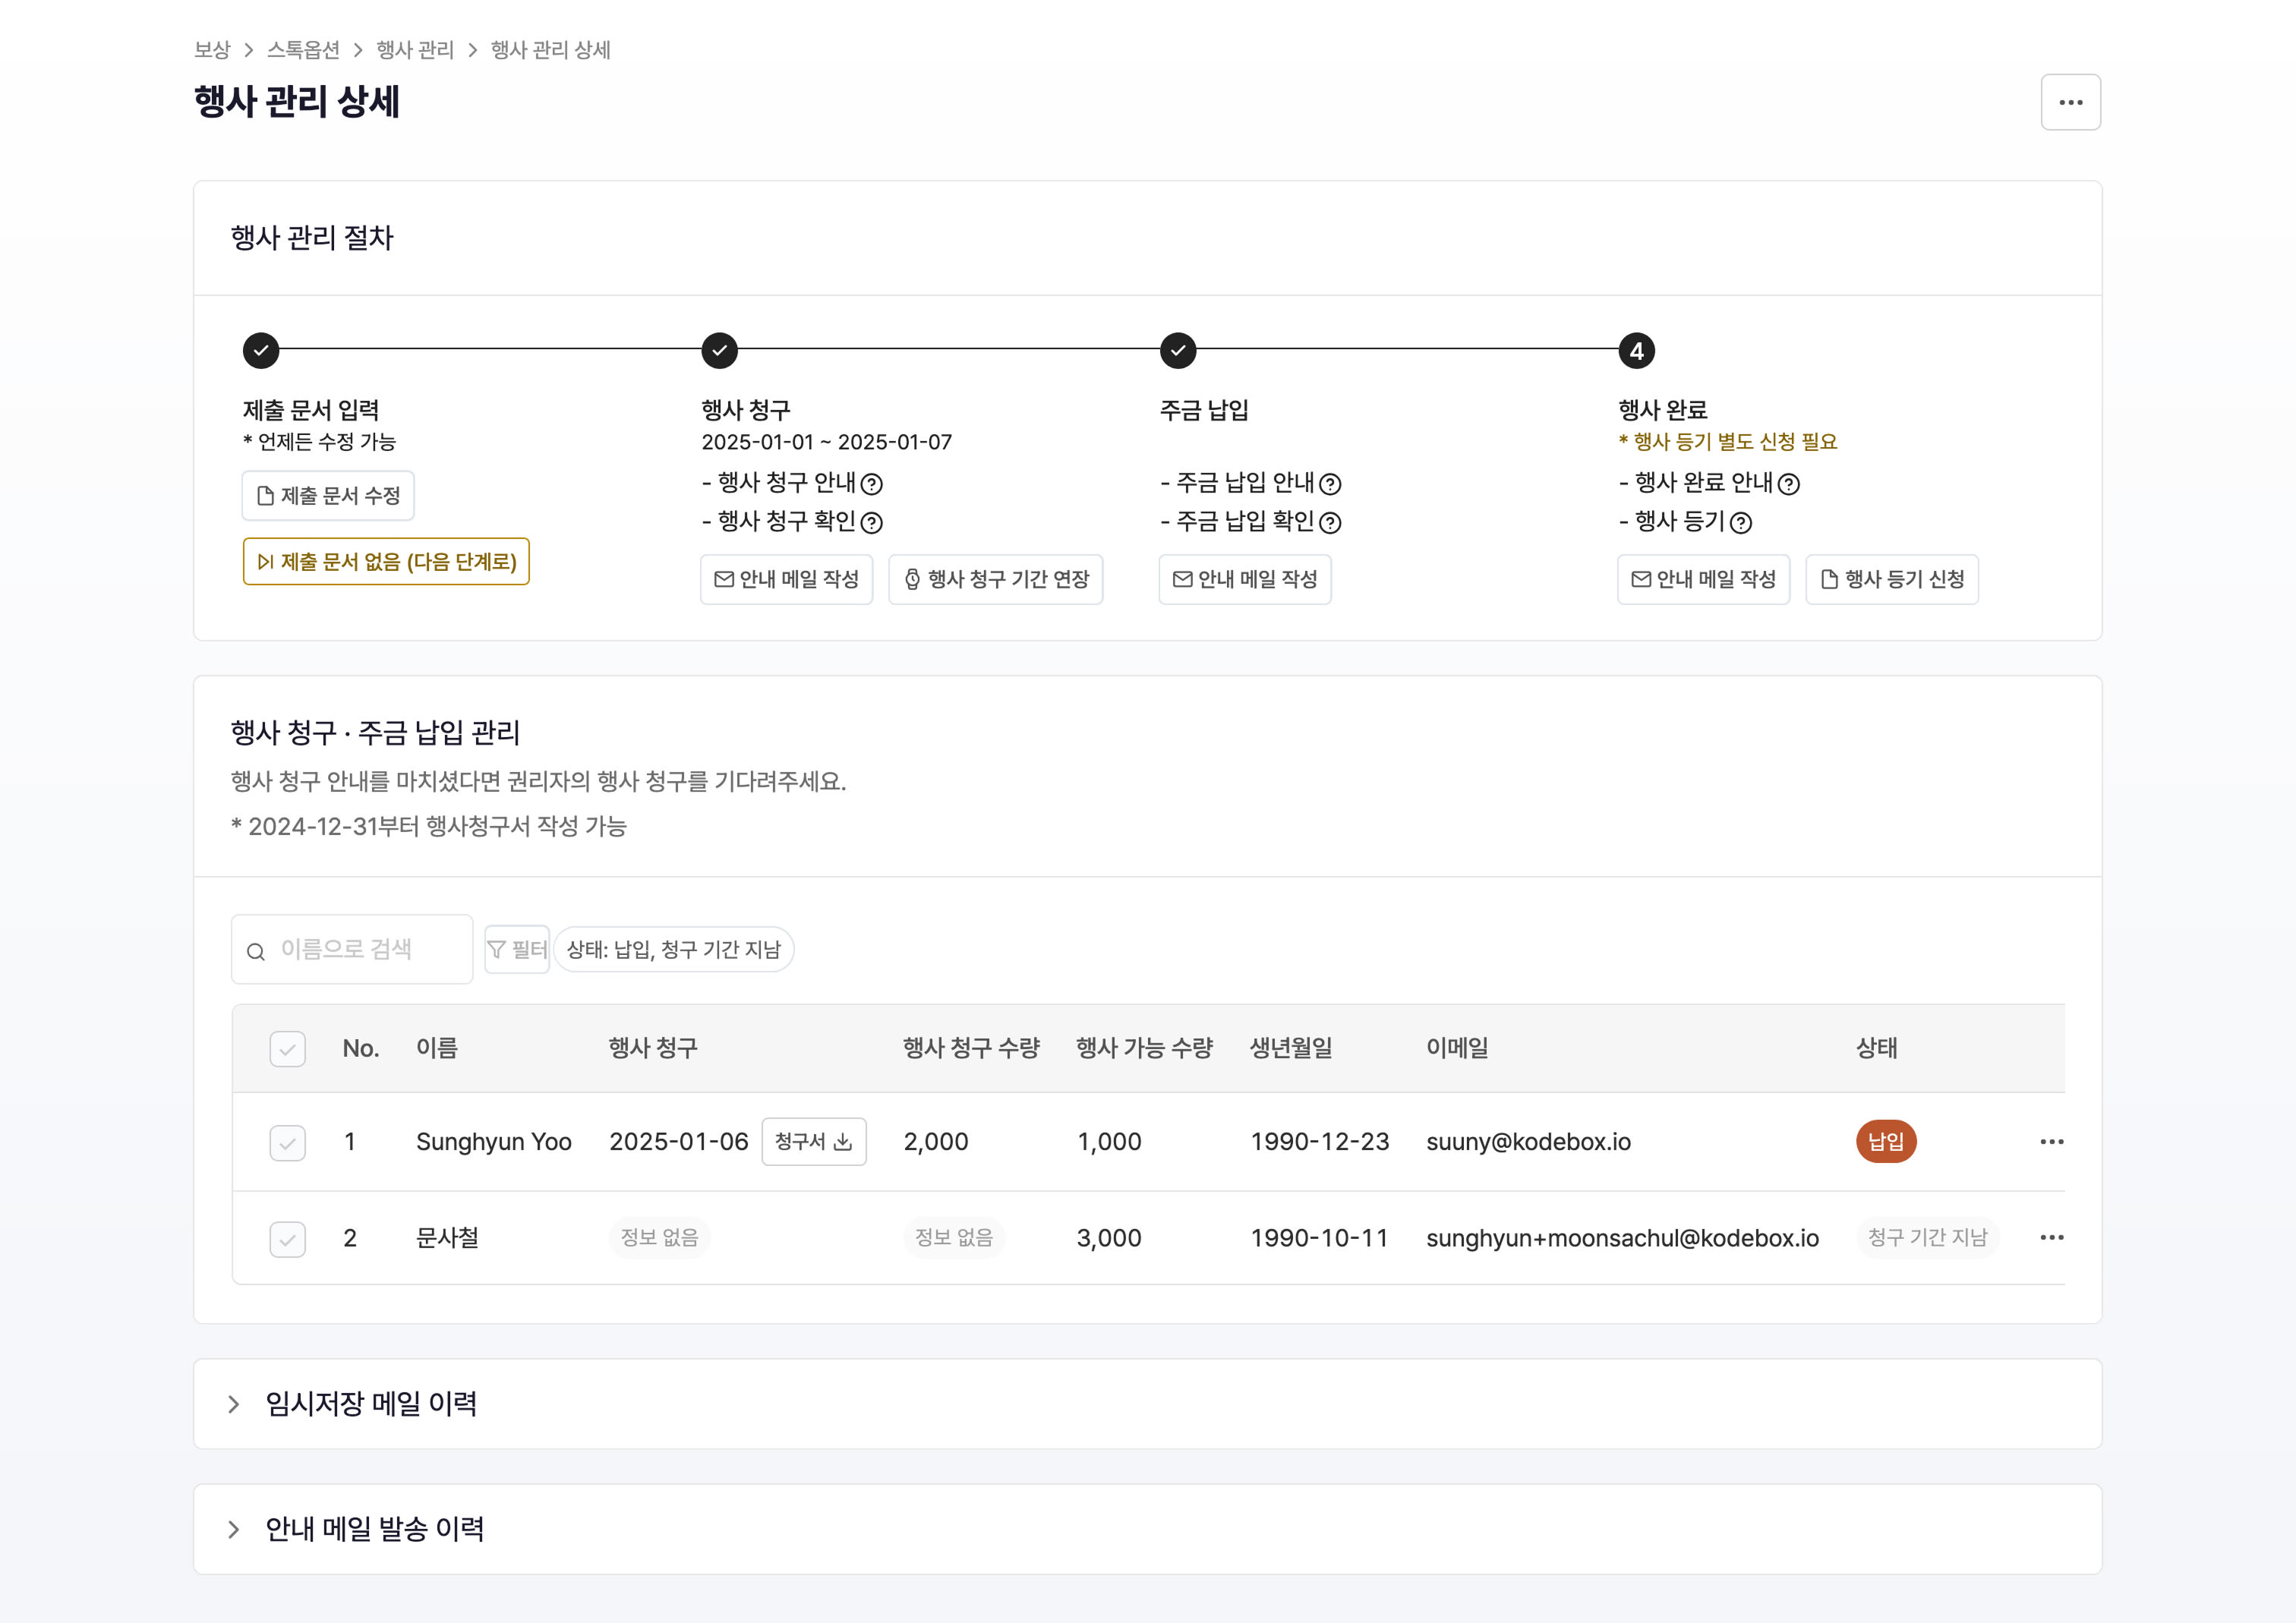Navigate to 행사 관리 breadcrumb
Image resolution: width=2296 pixels, height=1623 pixels.
click(x=415, y=50)
